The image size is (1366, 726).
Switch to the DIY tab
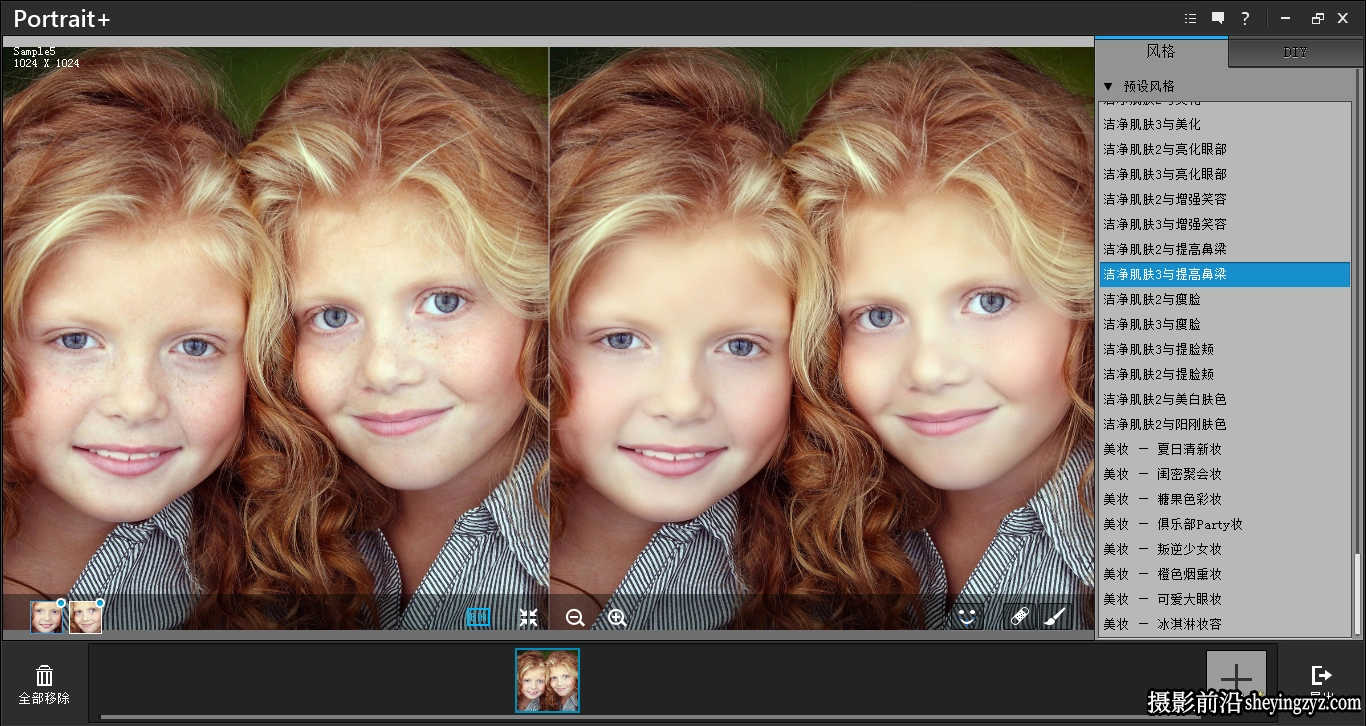click(1295, 52)
